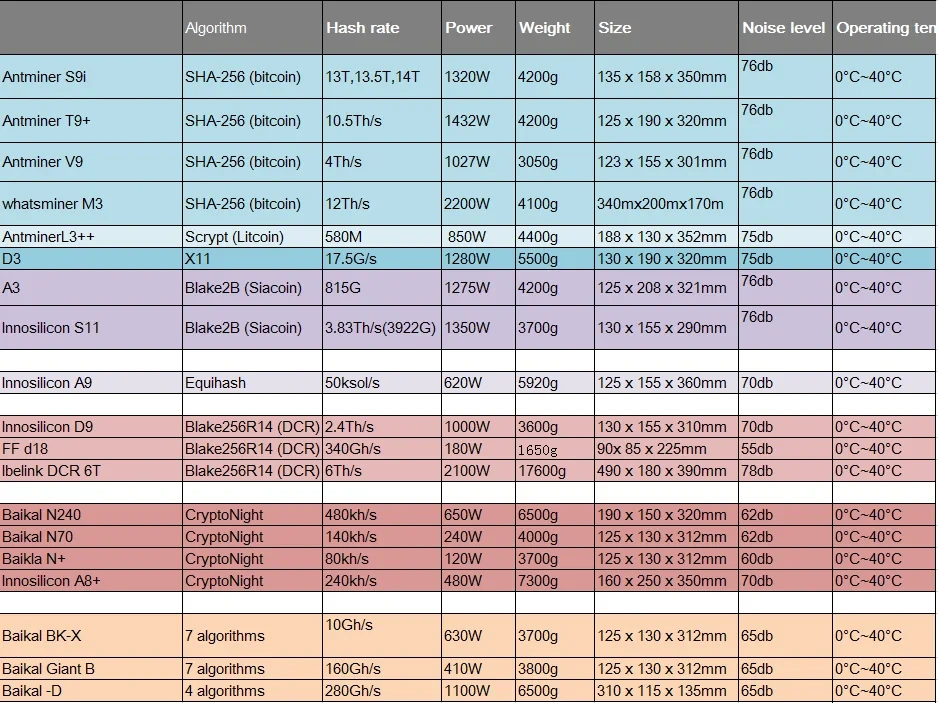
Task: Click the 3.83Th/s(3922G) cell
Action: tap(382, 328)
